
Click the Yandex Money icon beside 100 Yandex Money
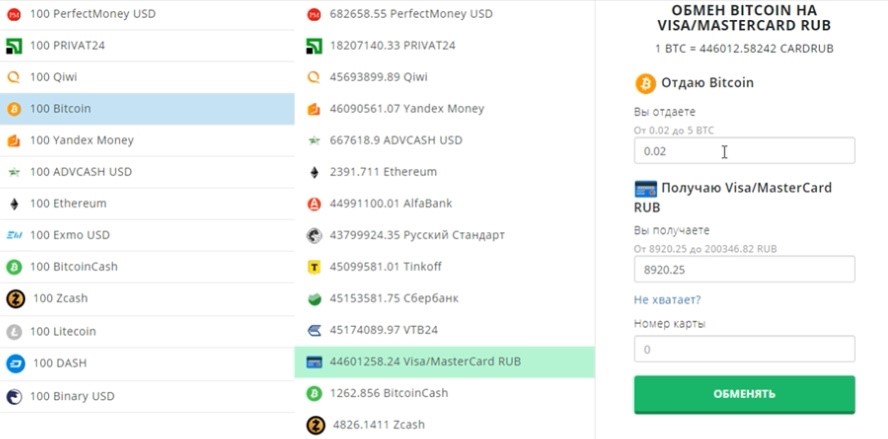click(14, 140)
